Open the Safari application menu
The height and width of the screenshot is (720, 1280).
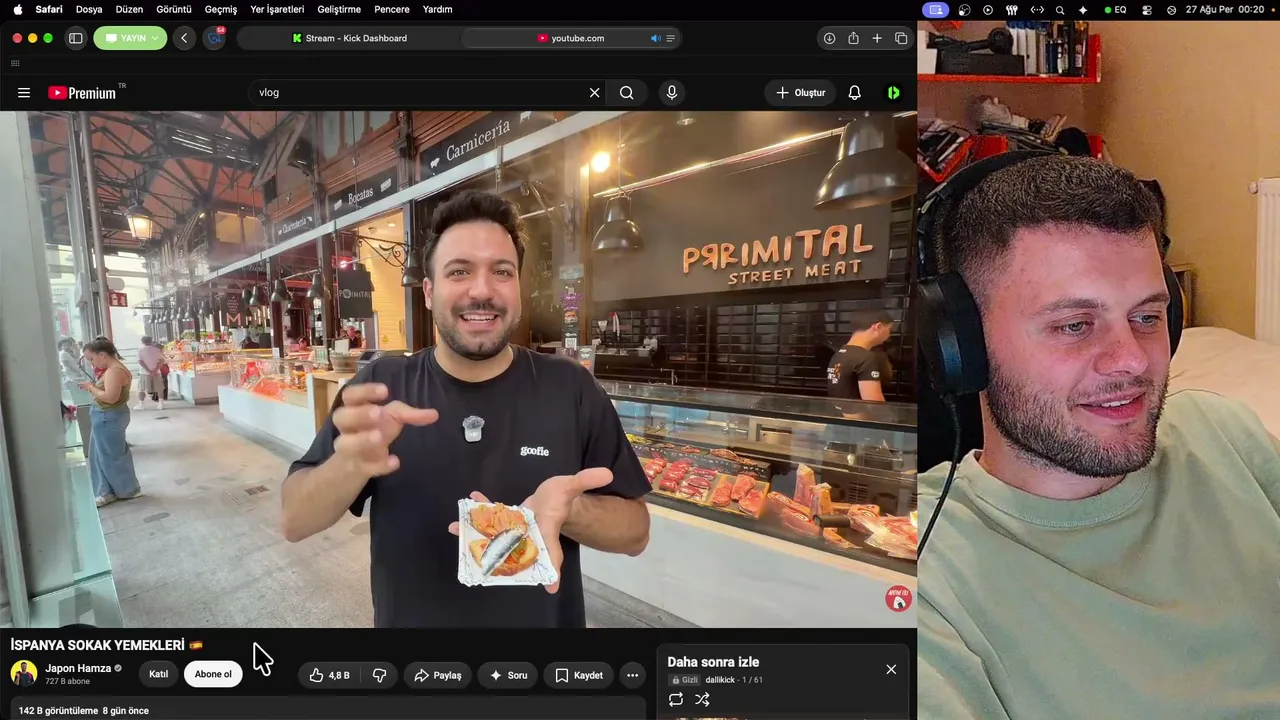49,10
